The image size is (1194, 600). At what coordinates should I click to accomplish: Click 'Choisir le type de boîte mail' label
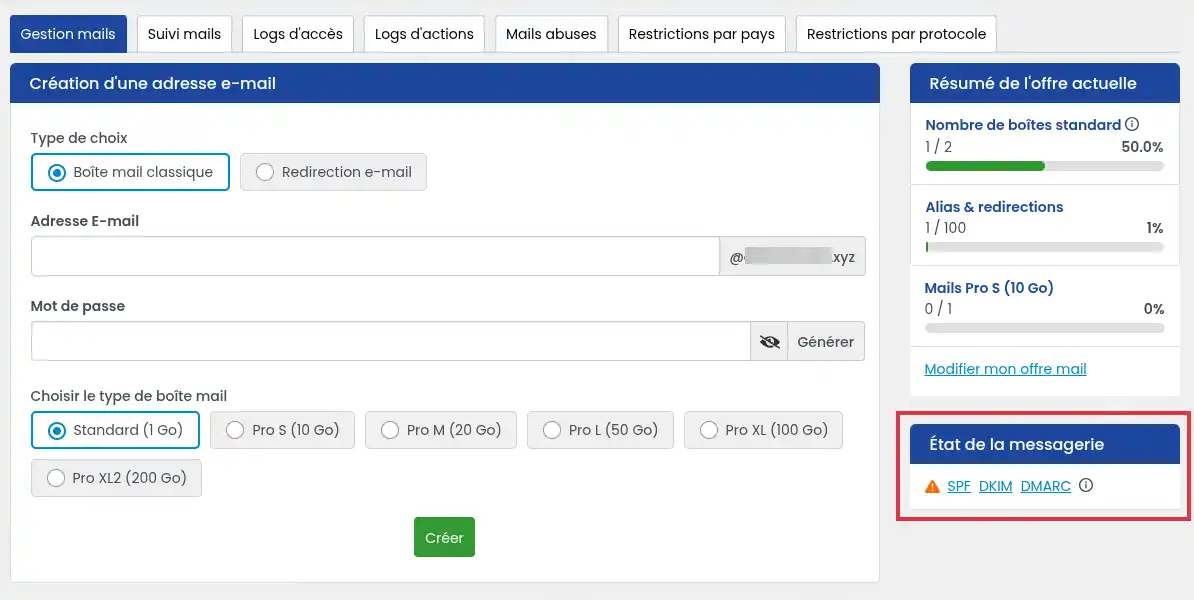[129, 397]
